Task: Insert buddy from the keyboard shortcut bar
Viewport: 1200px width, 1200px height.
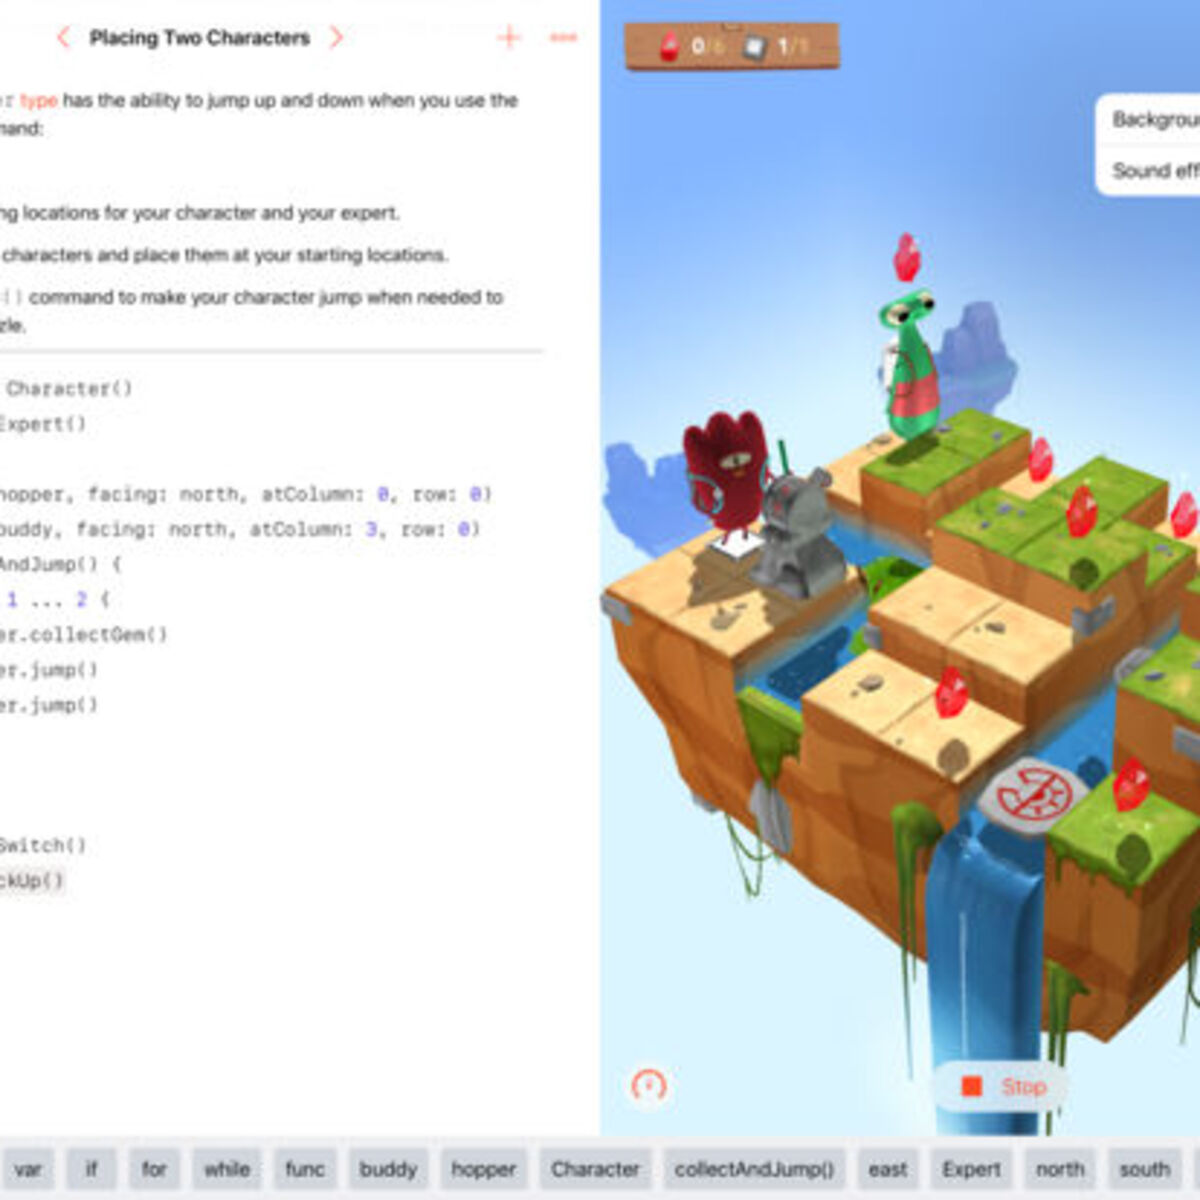Action: pos(388,1168)
